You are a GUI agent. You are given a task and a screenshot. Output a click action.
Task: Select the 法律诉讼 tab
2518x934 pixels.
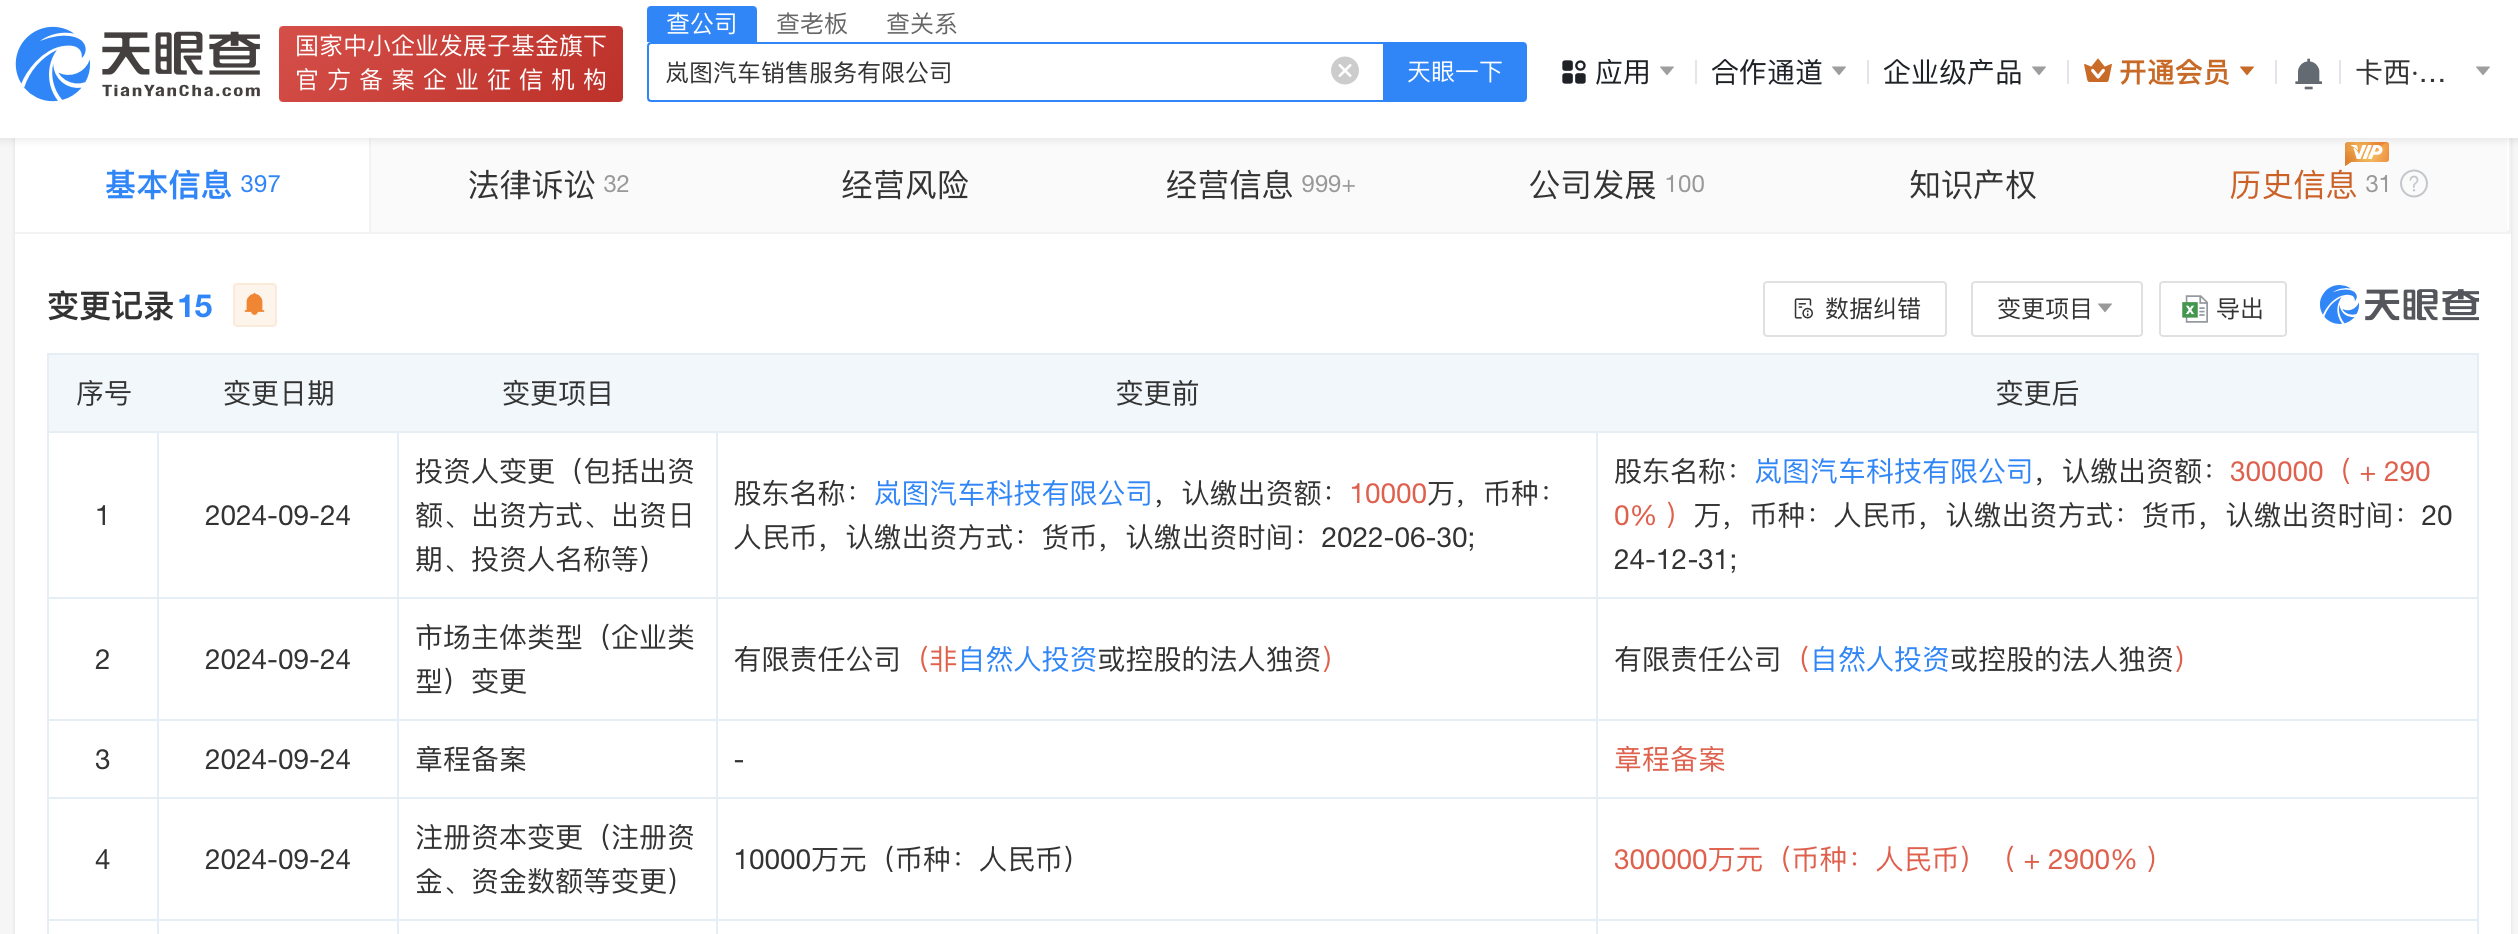[548, 184]
